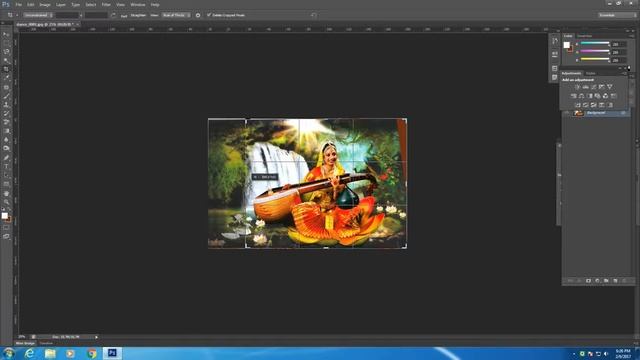Select the Move tool
This screenshot has width=640, height=360.
(x=6, y=35)
